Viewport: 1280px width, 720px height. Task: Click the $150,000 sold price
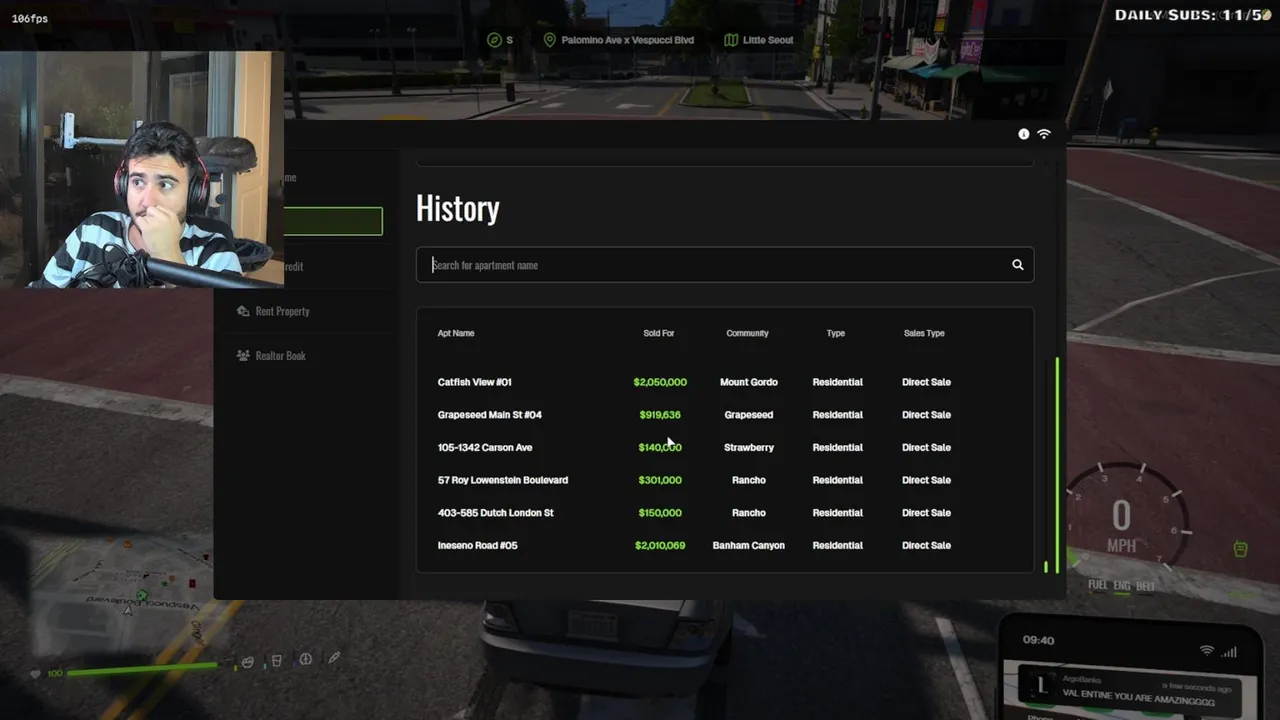click(x=660, y=513)
